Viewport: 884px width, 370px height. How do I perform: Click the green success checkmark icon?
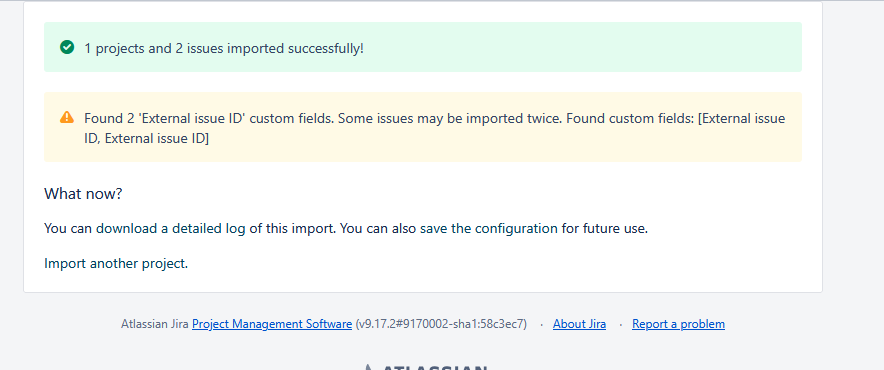tap(67, 47)
